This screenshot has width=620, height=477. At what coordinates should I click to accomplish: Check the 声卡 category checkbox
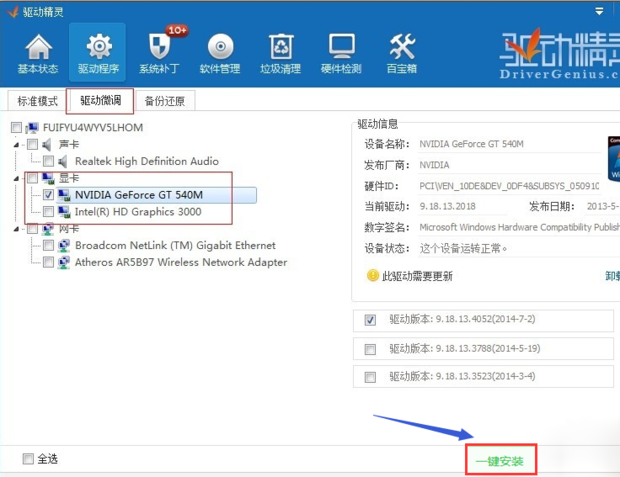point(32,144)
